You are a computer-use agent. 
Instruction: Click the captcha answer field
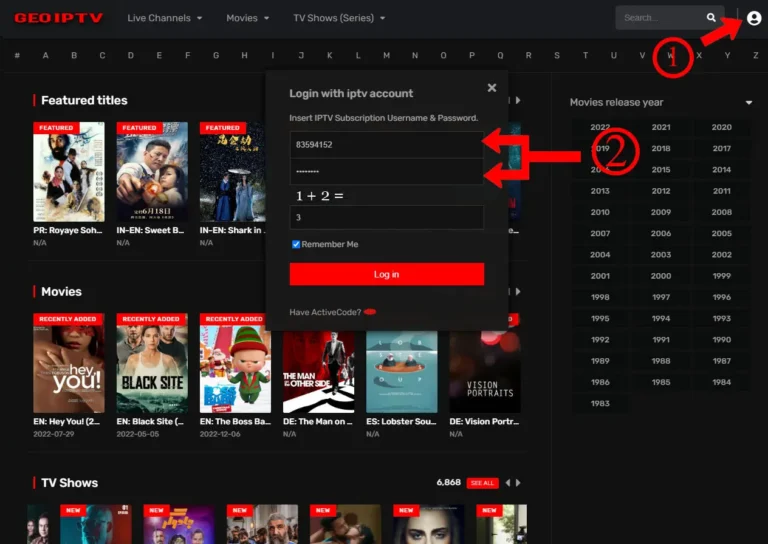tap(386, 217)
